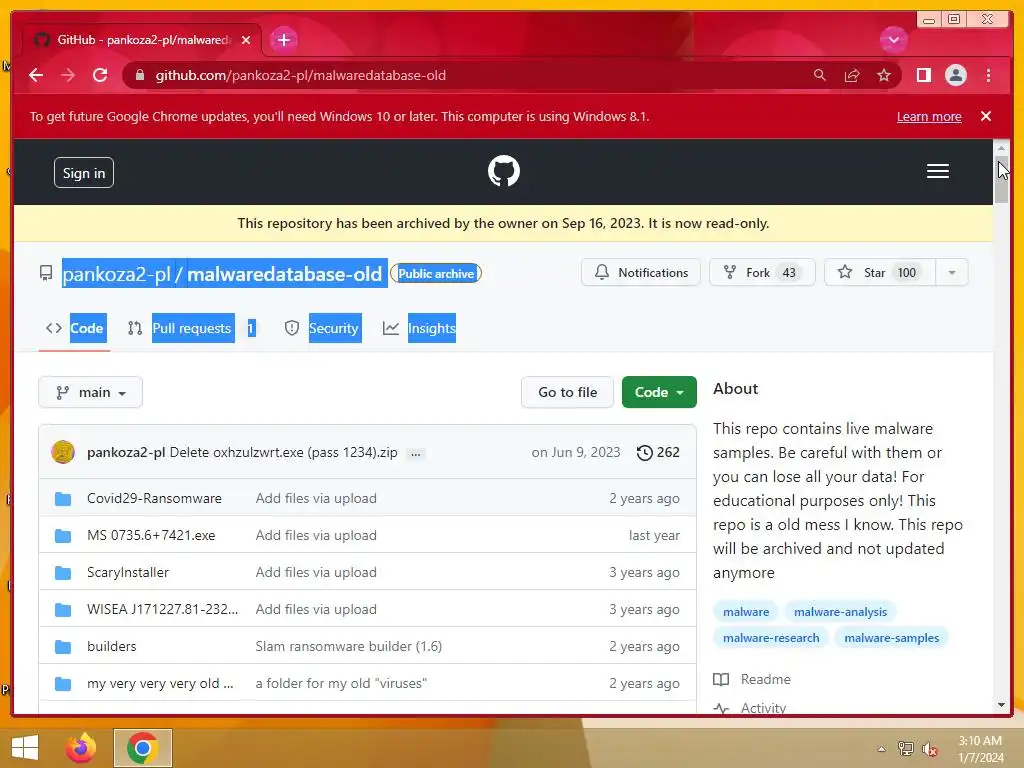Open the my very very very old folder
The width and height of the screenshot is (1024, 768).
tap(160, 683)
